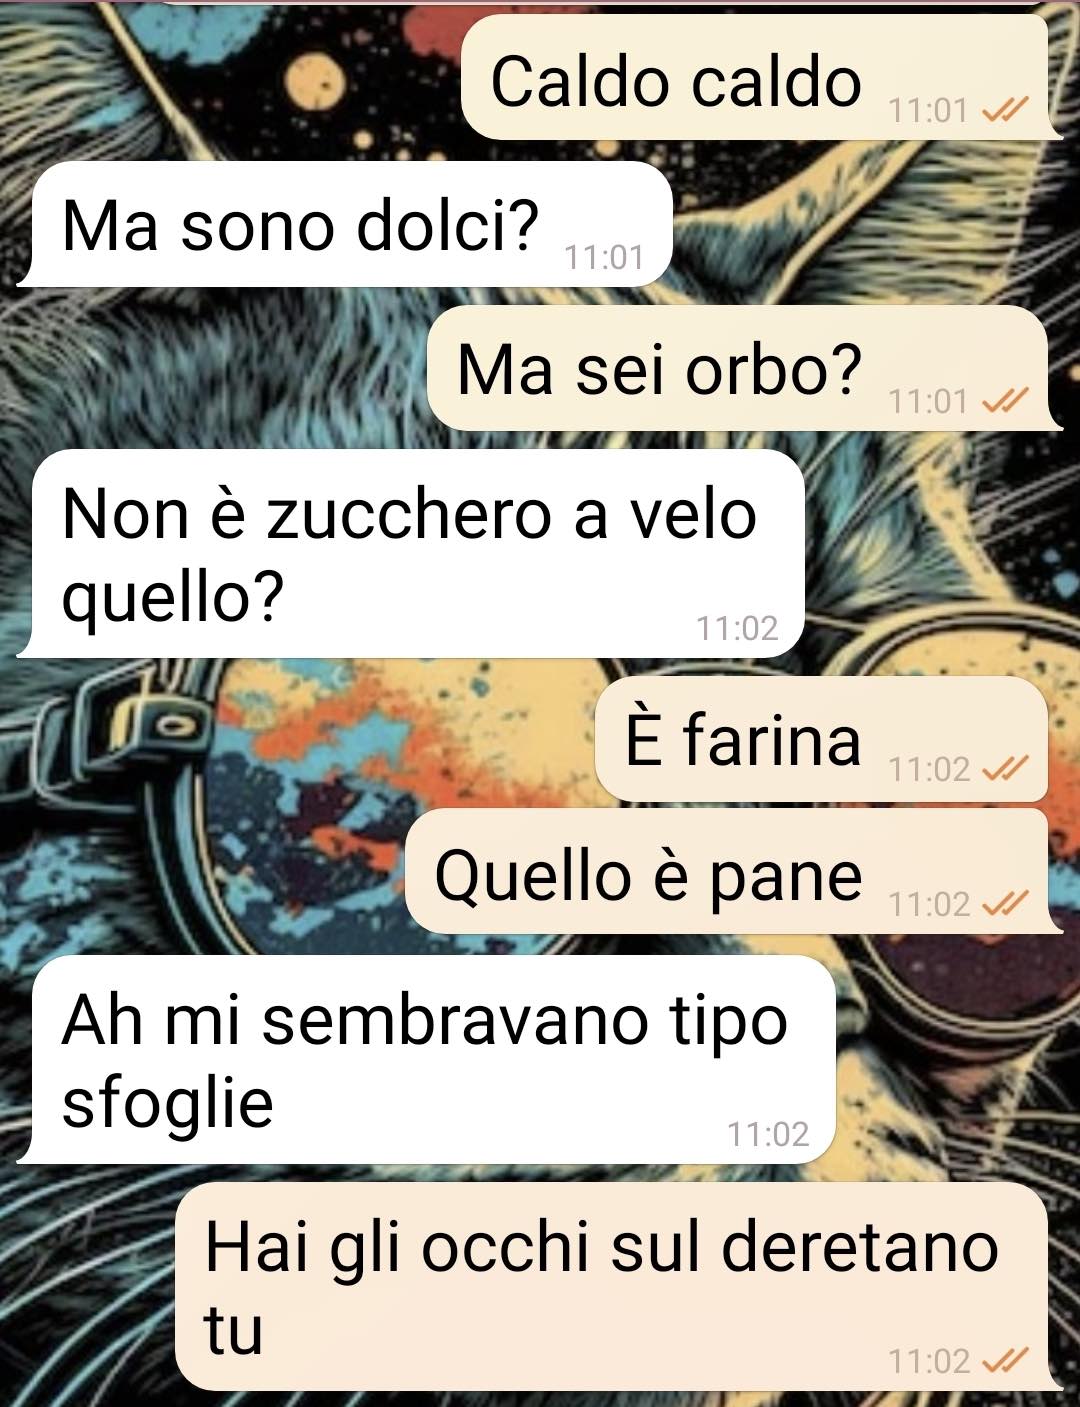The image size is (1080, 1407).
Task: Tap the 11:02 timestamp beside 'È farina'
Action: [929, 769]
